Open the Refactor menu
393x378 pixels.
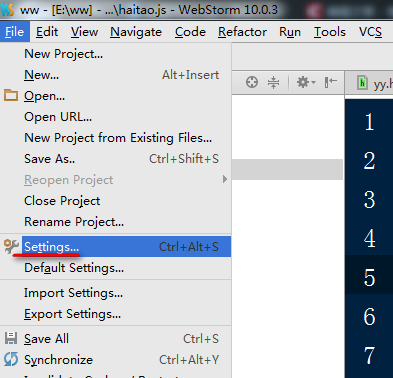point(242,32)
